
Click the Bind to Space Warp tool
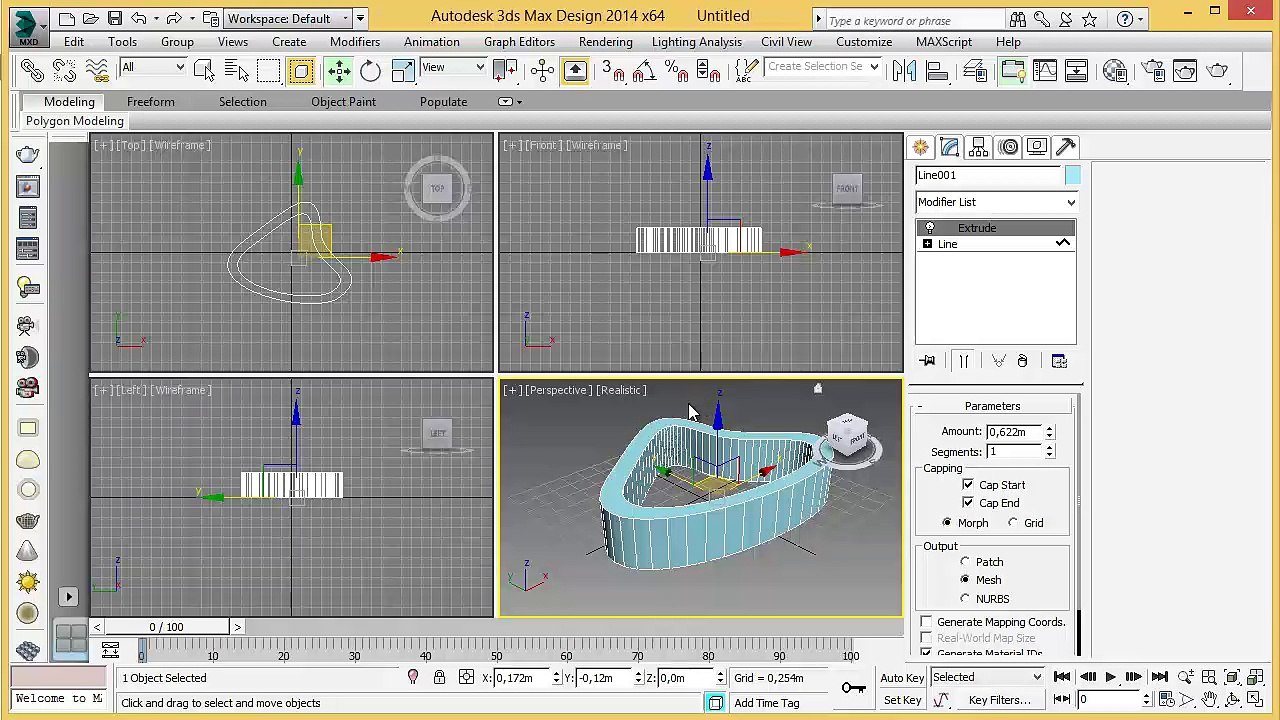pos(96,70)
